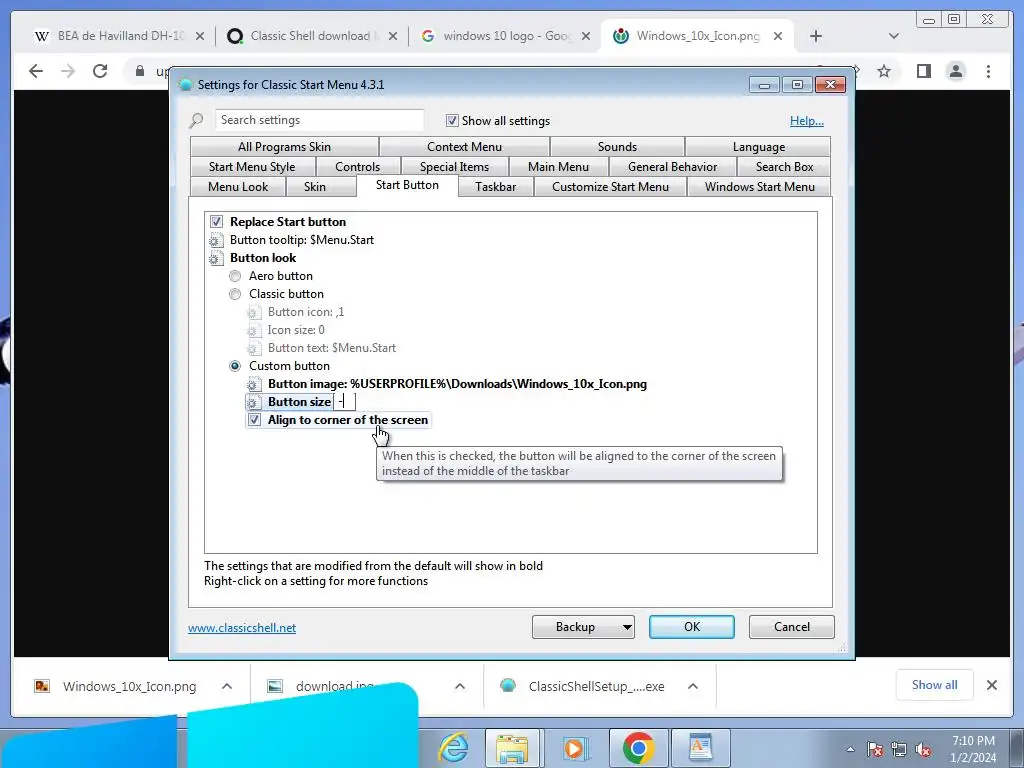This screenshot has height=768, width=1024.
Task: Open the Backup dropdown button
Action: 583,627
